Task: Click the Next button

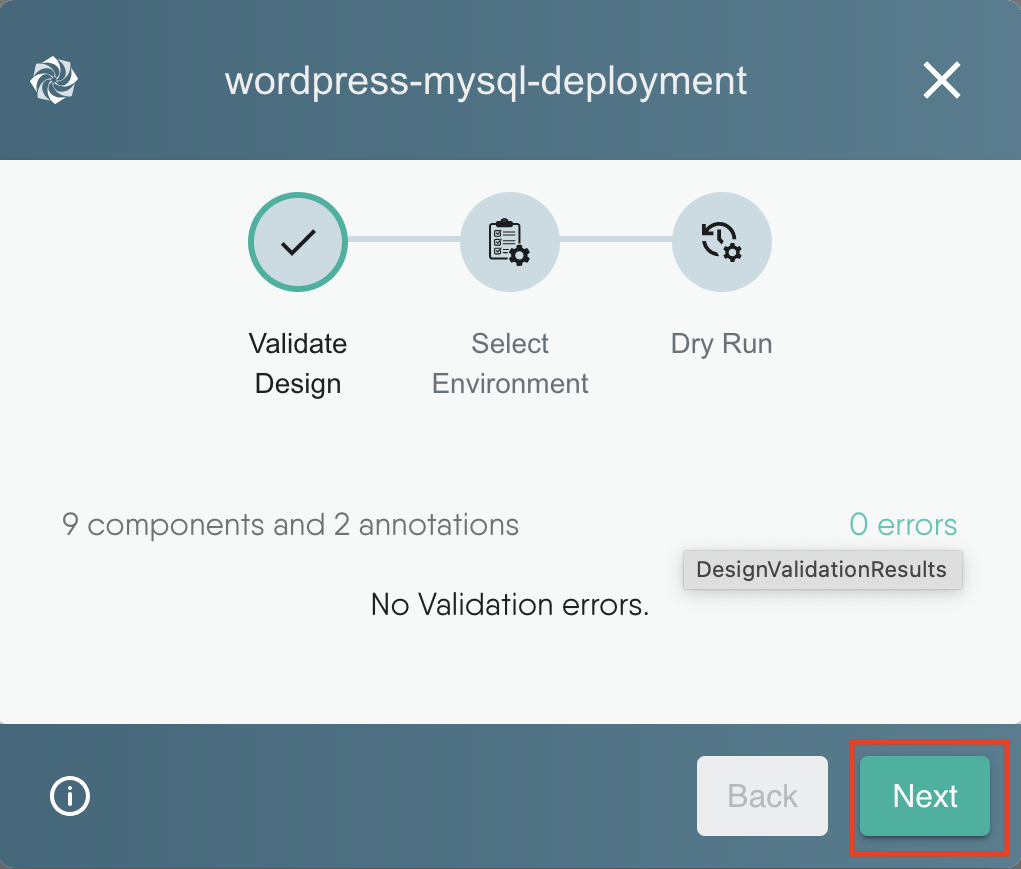Action: pyautogui.click(x=925, y=796)
